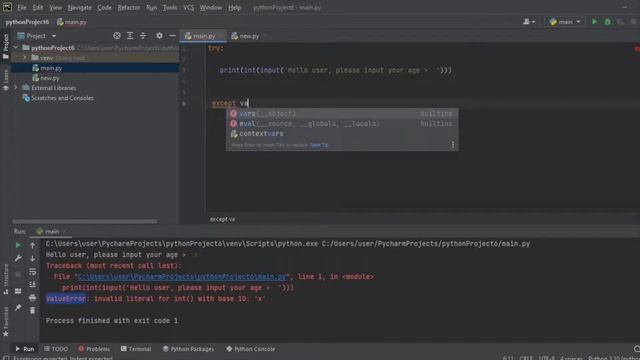Open Python Packages tool window
640x360 pixels.
tap(188, 349)
